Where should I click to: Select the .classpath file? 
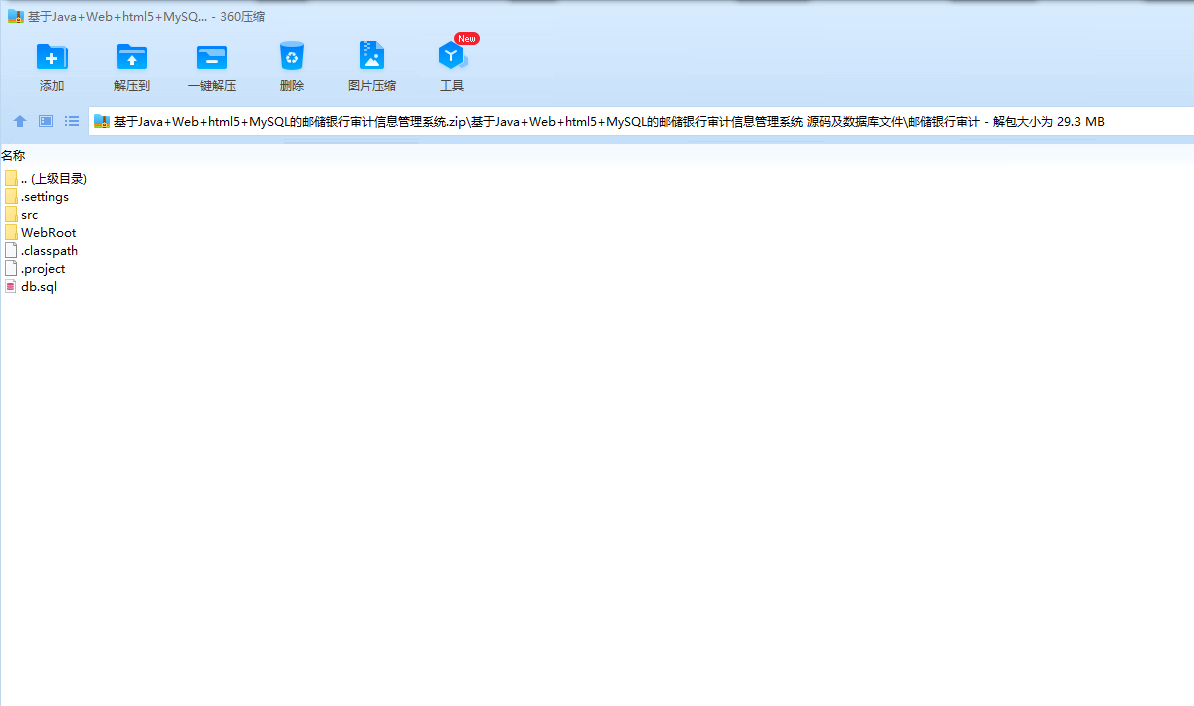[41, 251]
